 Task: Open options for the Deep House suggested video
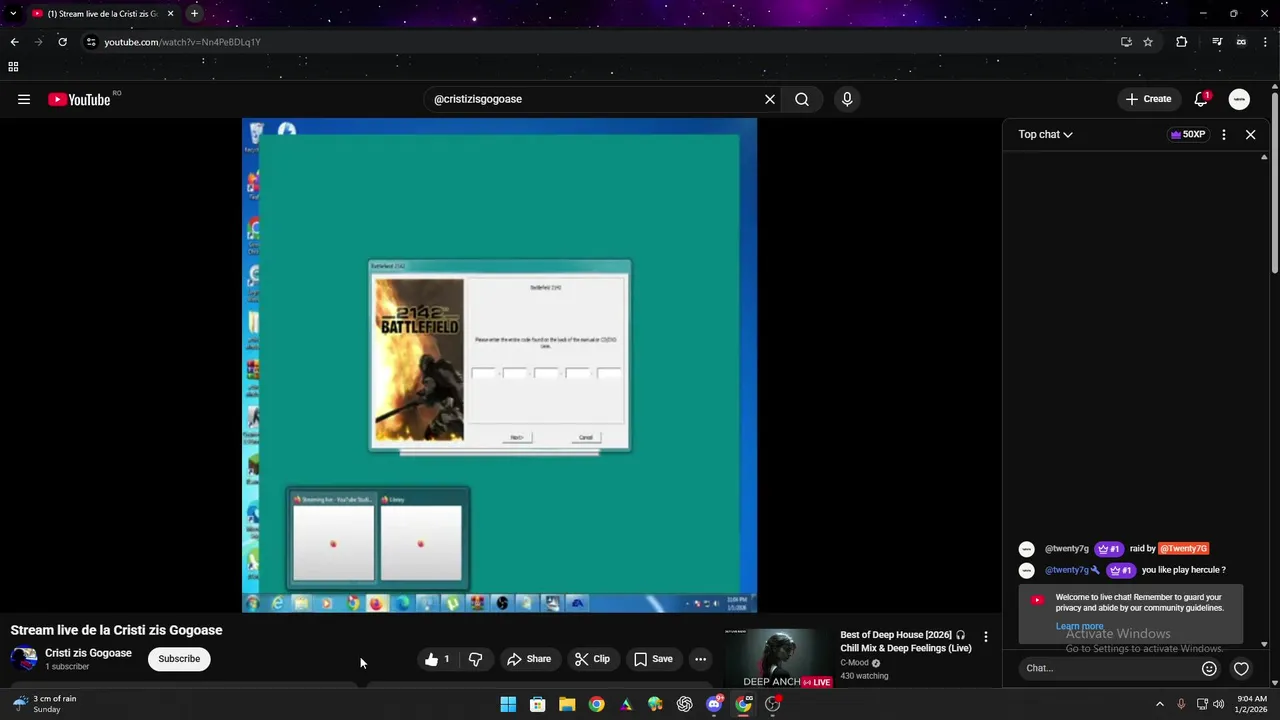point(986,636)
